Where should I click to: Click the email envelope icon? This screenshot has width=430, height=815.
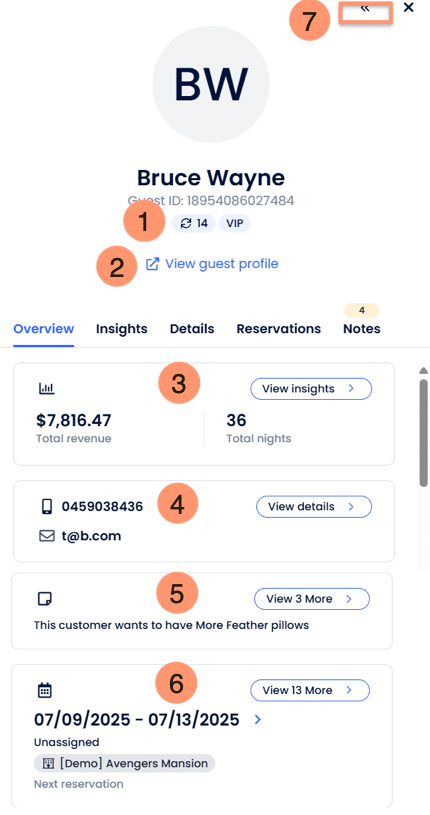tap(47, 536)
